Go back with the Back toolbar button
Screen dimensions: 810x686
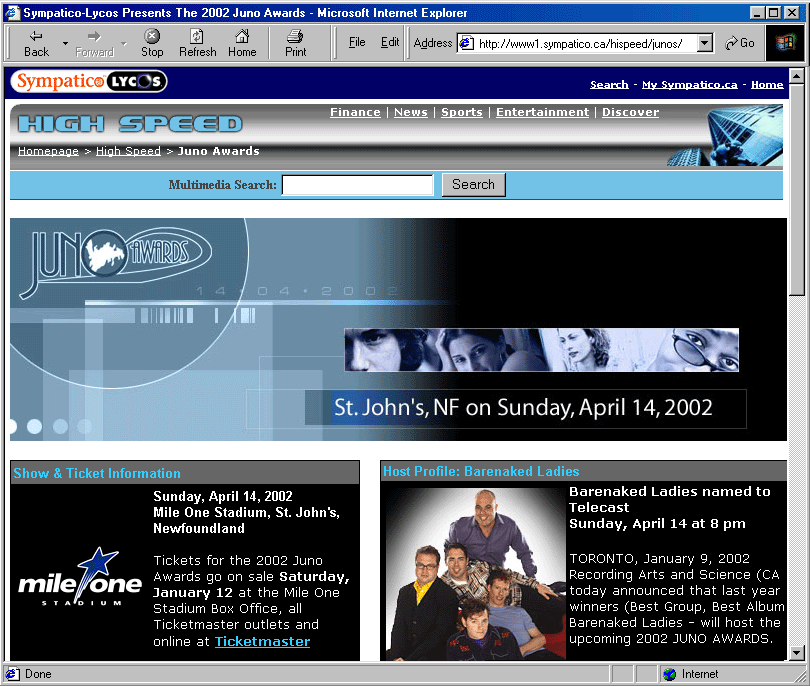click(x=36, y=43)
